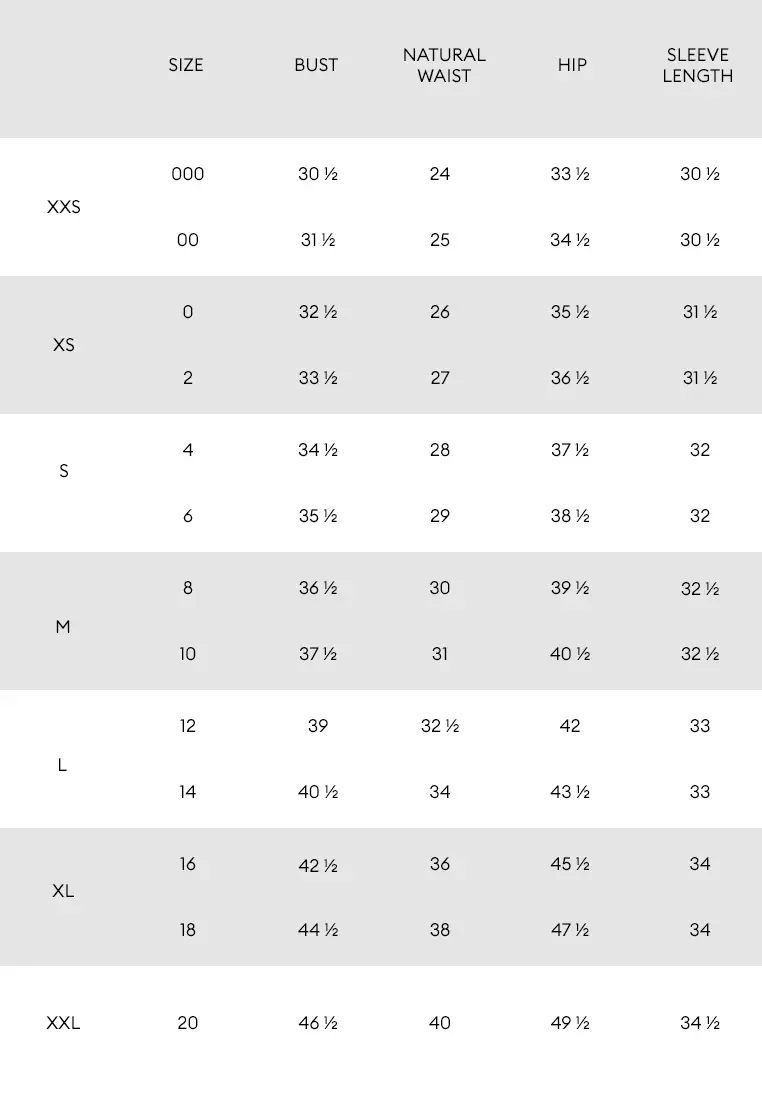Click the XXL size row label
Screen dimensions: 762x1100
coord(63,1023)
